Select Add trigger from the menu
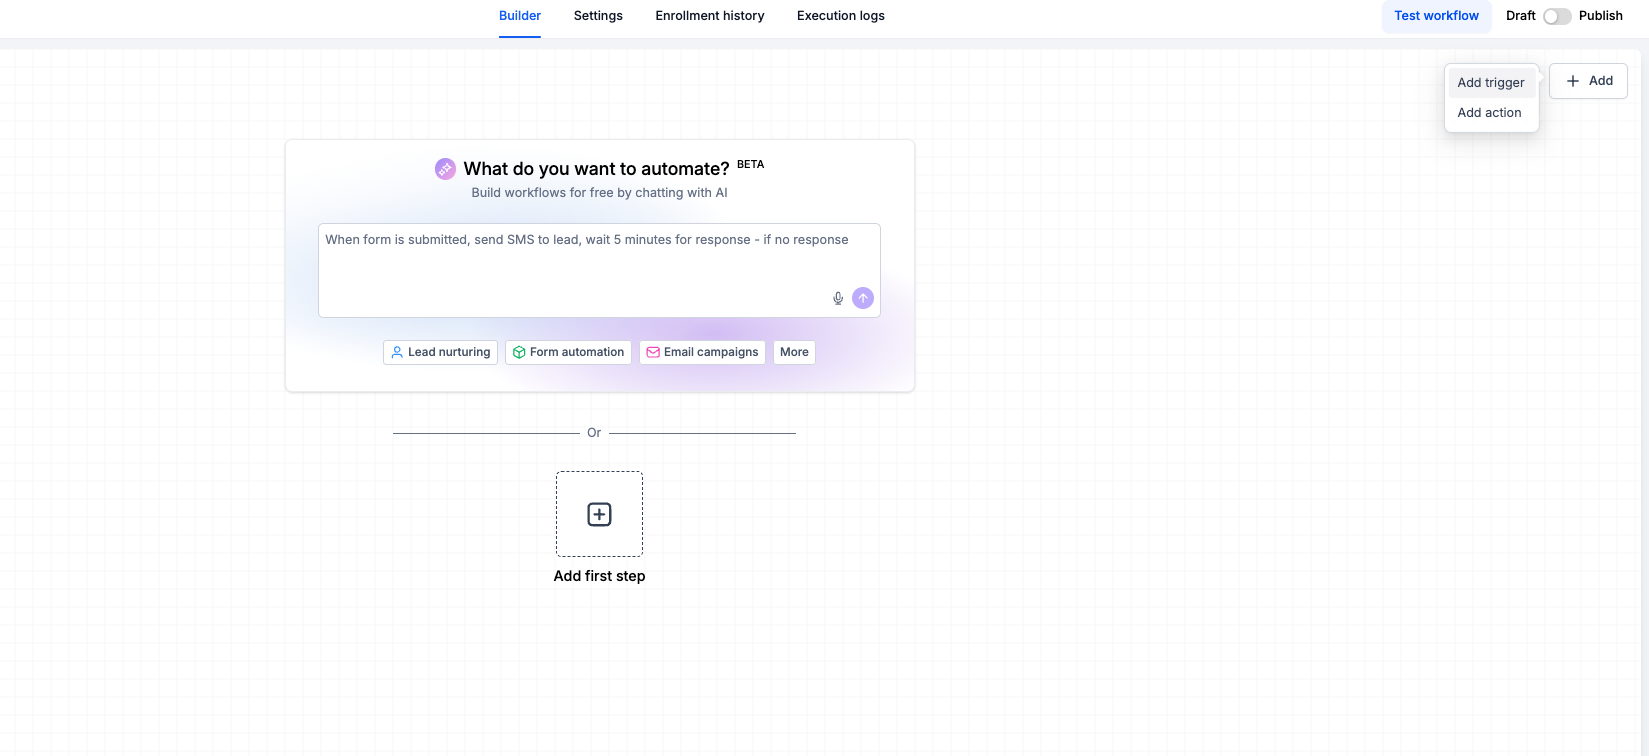 coord(1491,83)
